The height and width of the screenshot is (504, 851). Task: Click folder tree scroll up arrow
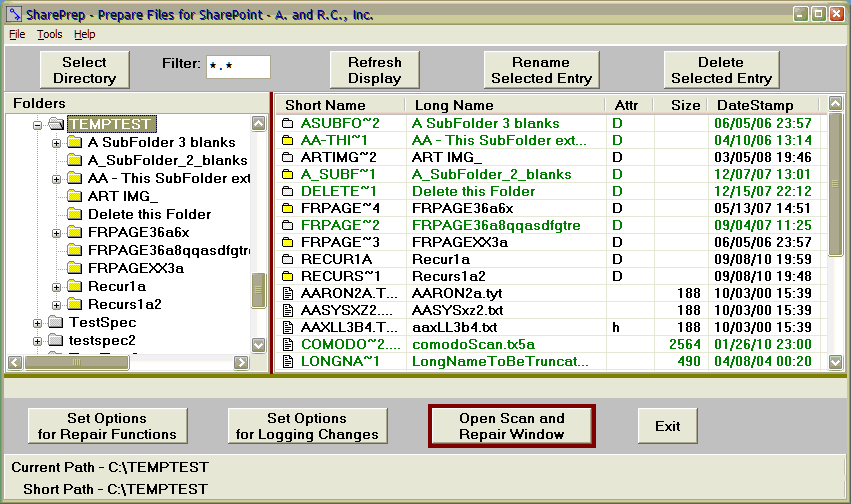[259, 124]
